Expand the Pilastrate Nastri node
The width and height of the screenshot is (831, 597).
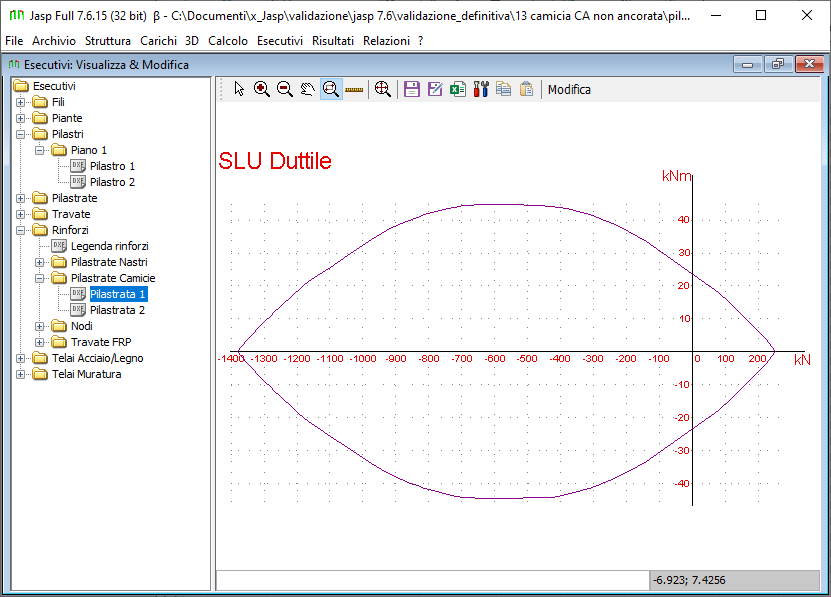coord(39,262)
